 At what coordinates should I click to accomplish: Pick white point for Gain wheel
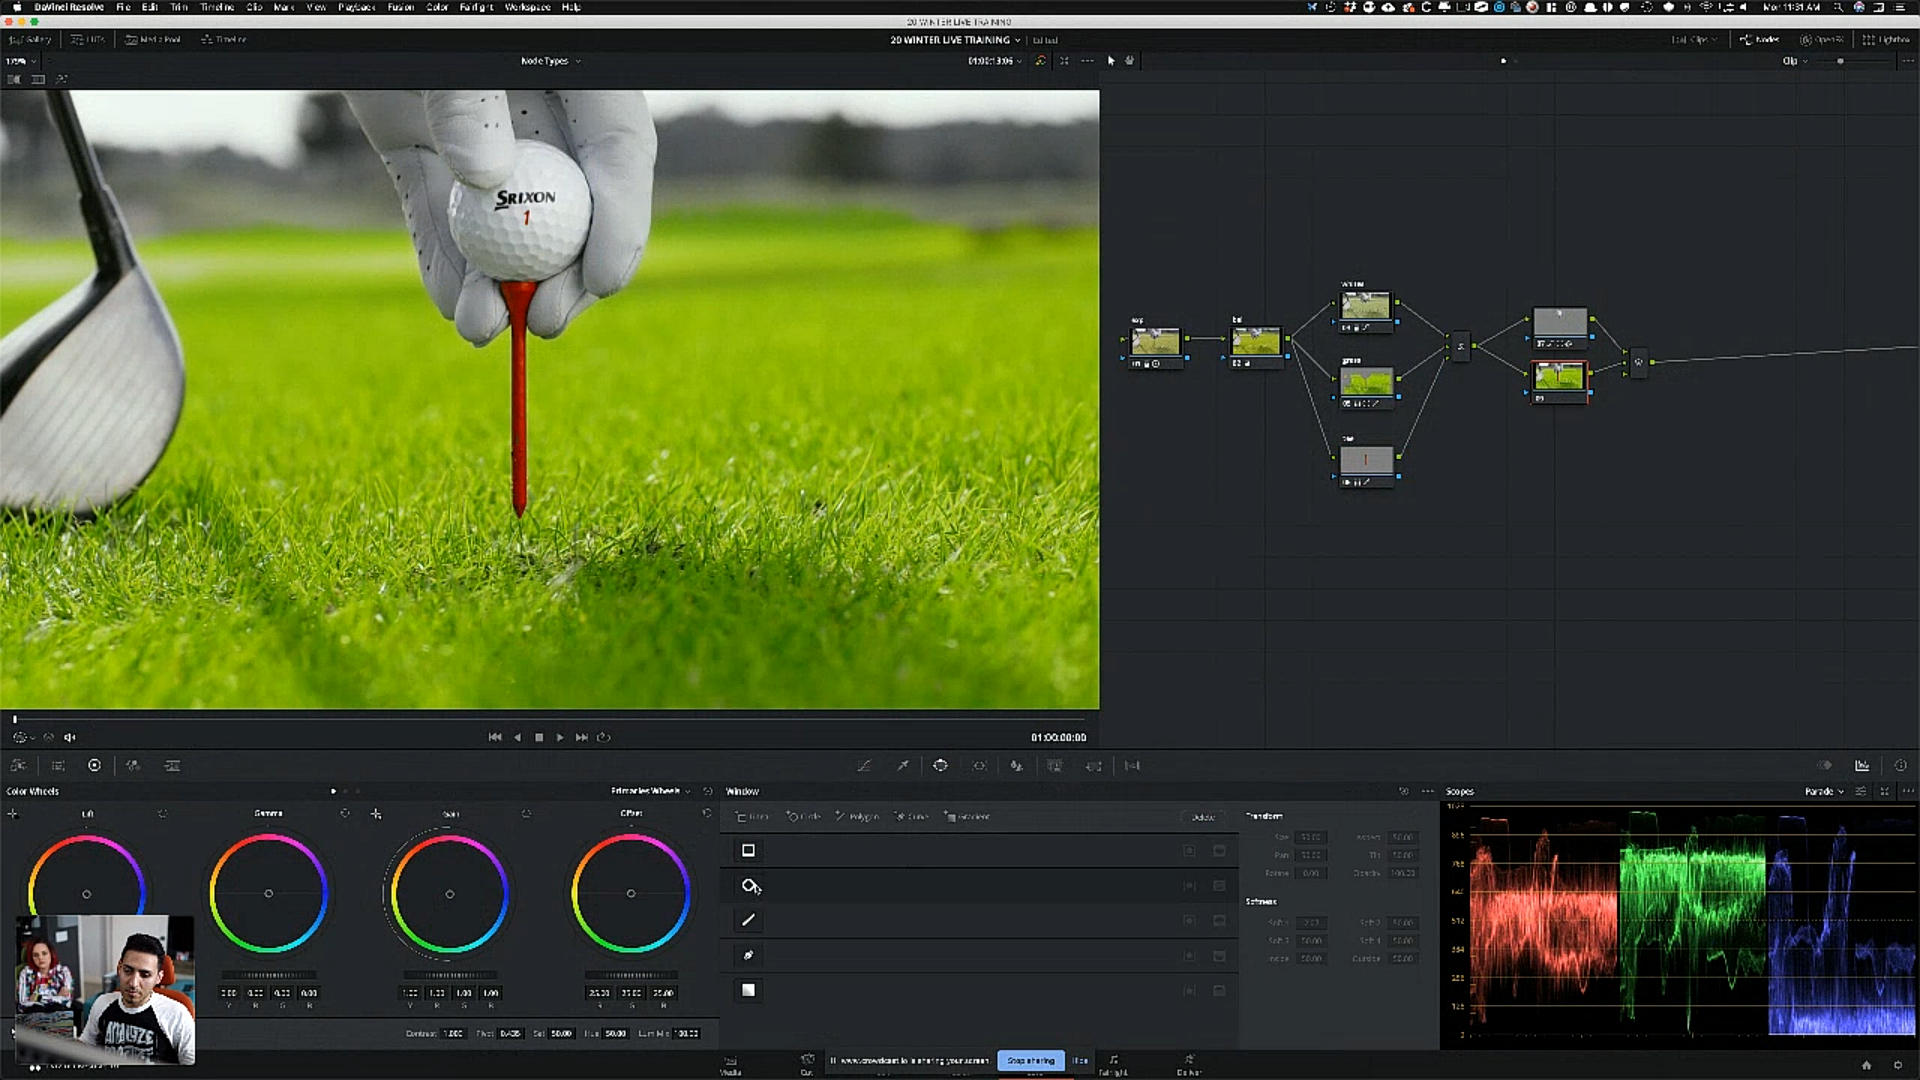point(376,814)
